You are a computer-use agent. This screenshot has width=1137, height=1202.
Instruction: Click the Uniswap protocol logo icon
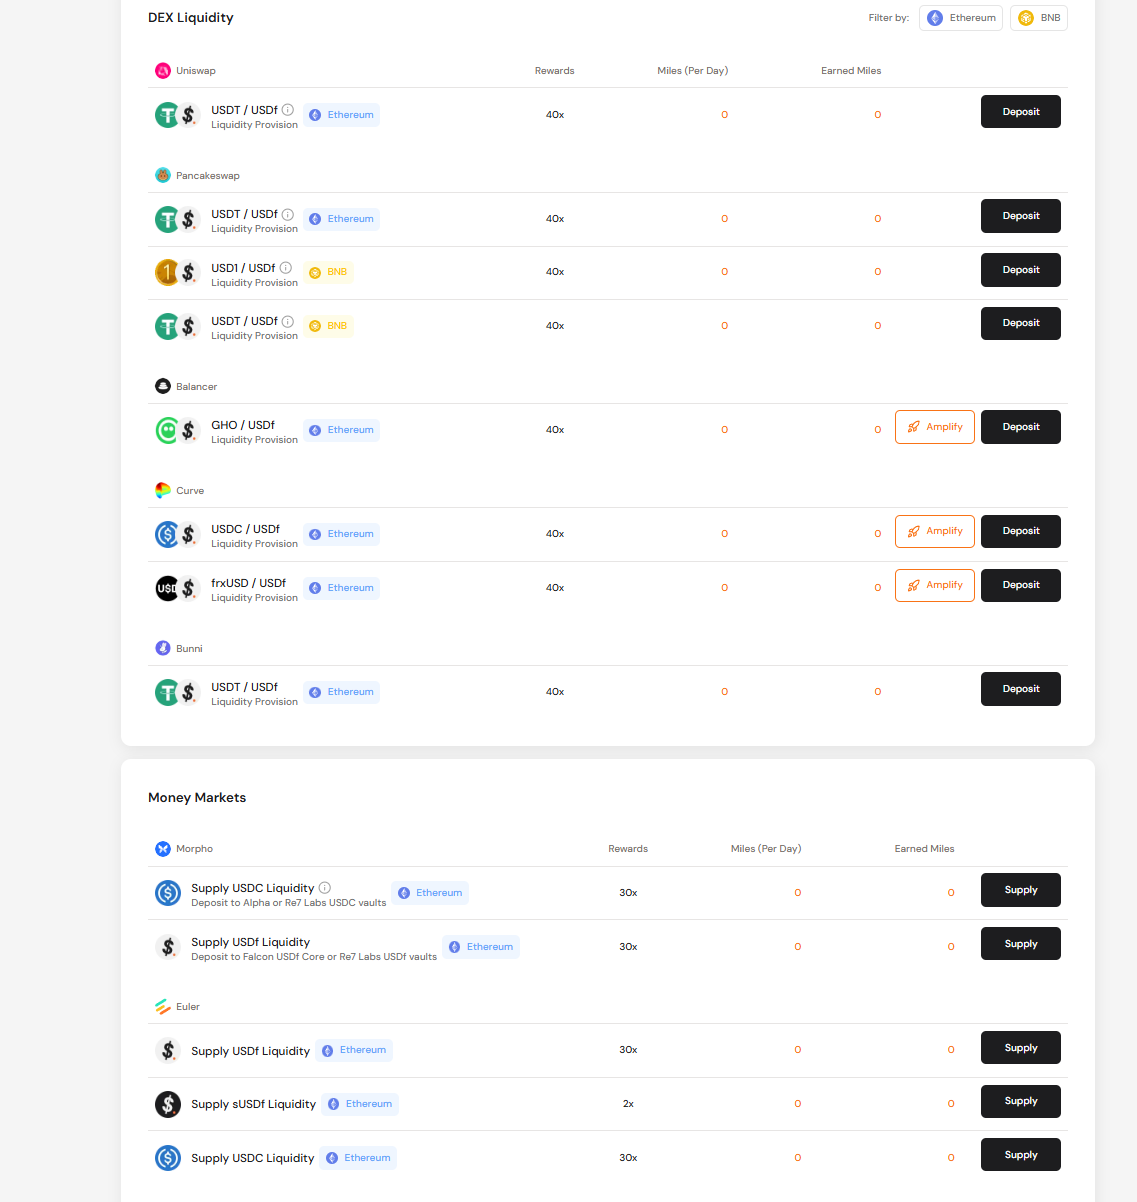point(163,71)
